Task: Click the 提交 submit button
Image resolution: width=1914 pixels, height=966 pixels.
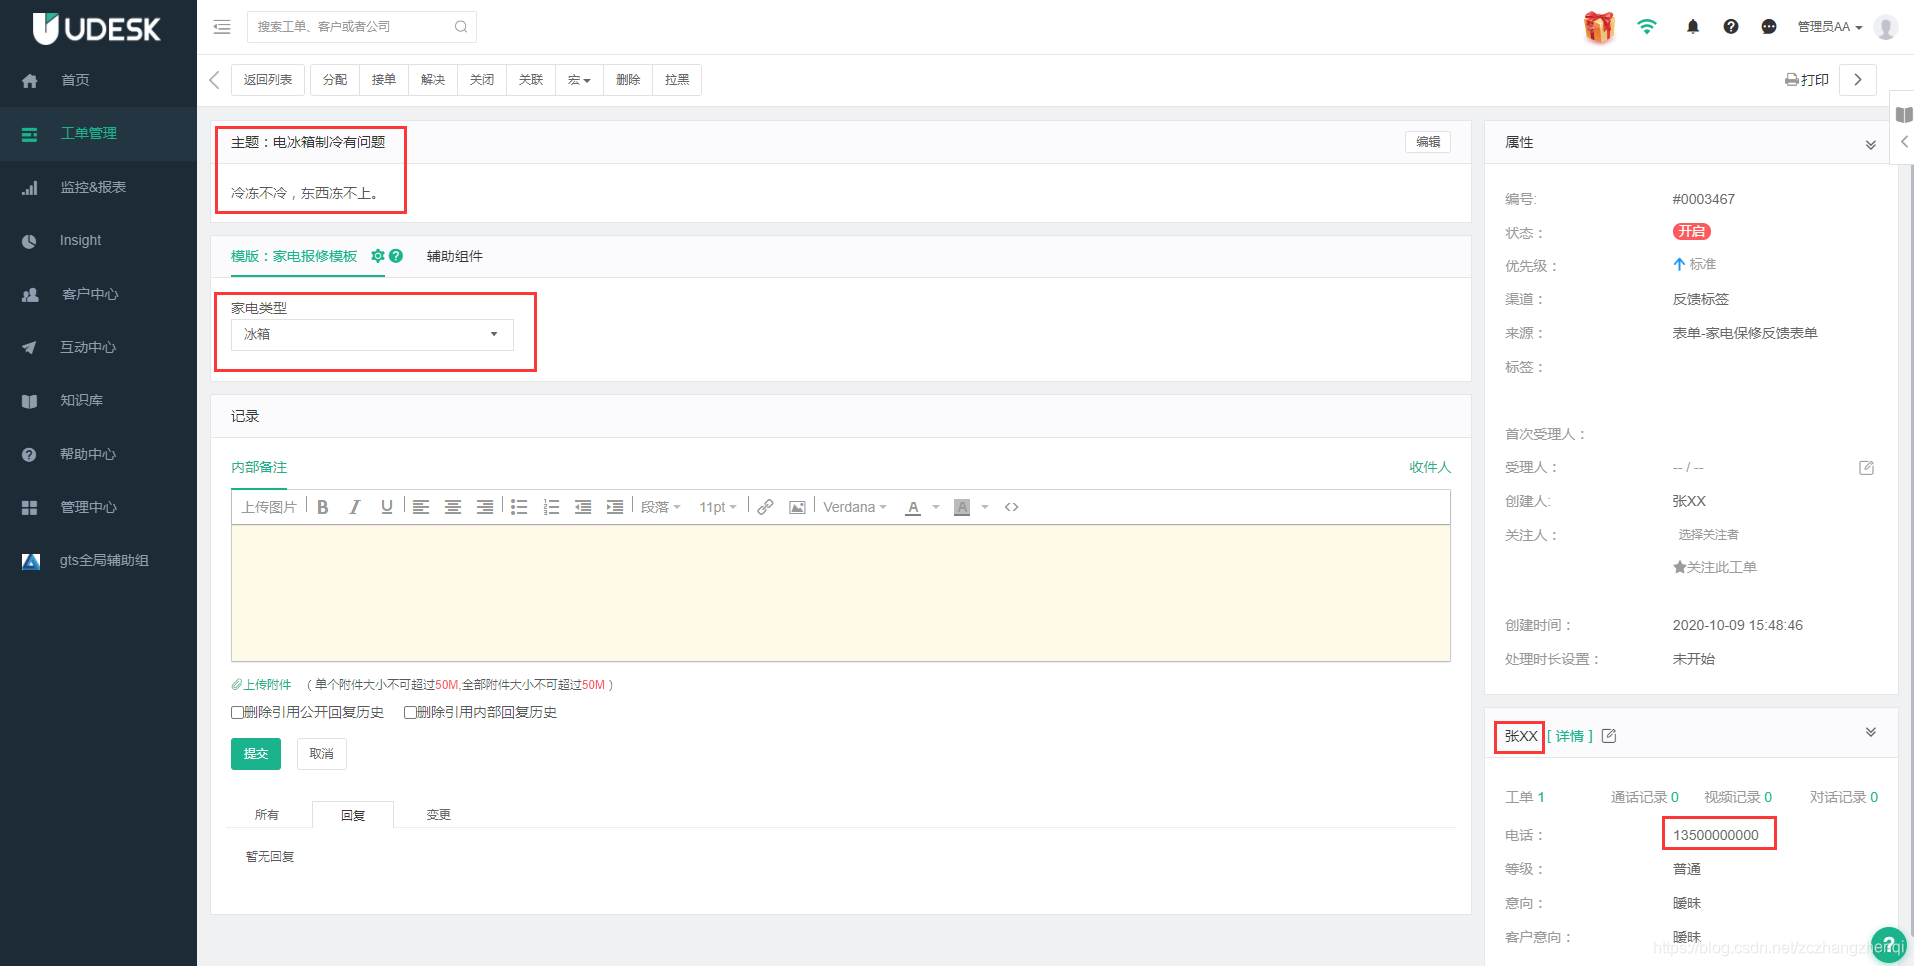Action: (x=256, y=754)
